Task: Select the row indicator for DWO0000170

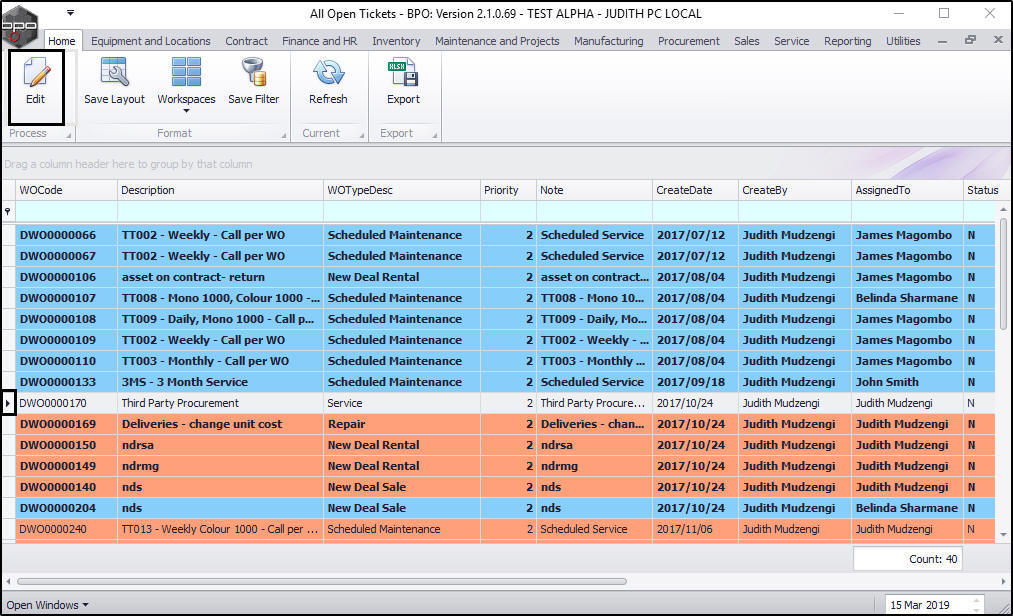Action: pos(8,403)
